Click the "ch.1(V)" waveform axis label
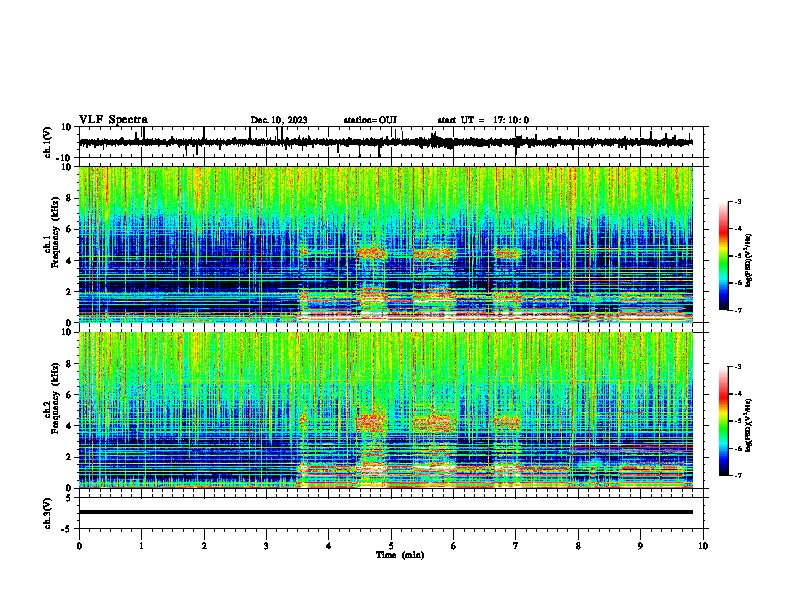This screenshot has width=792, height=612. pyautogui.click(x=48, y=142)
